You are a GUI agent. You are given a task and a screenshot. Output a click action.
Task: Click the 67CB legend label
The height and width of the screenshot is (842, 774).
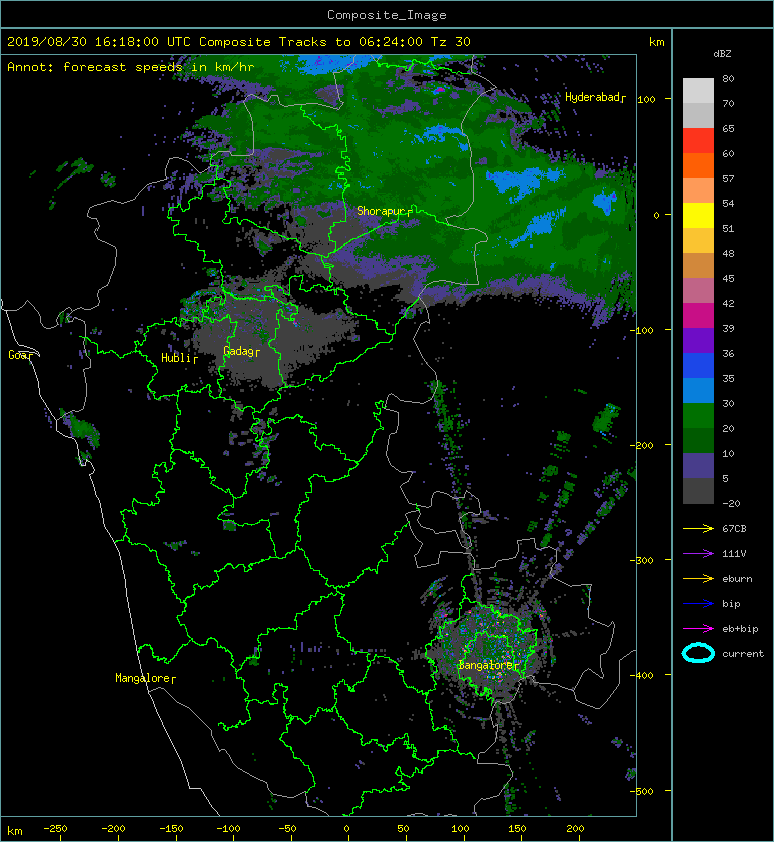click(x=734, y=528)
